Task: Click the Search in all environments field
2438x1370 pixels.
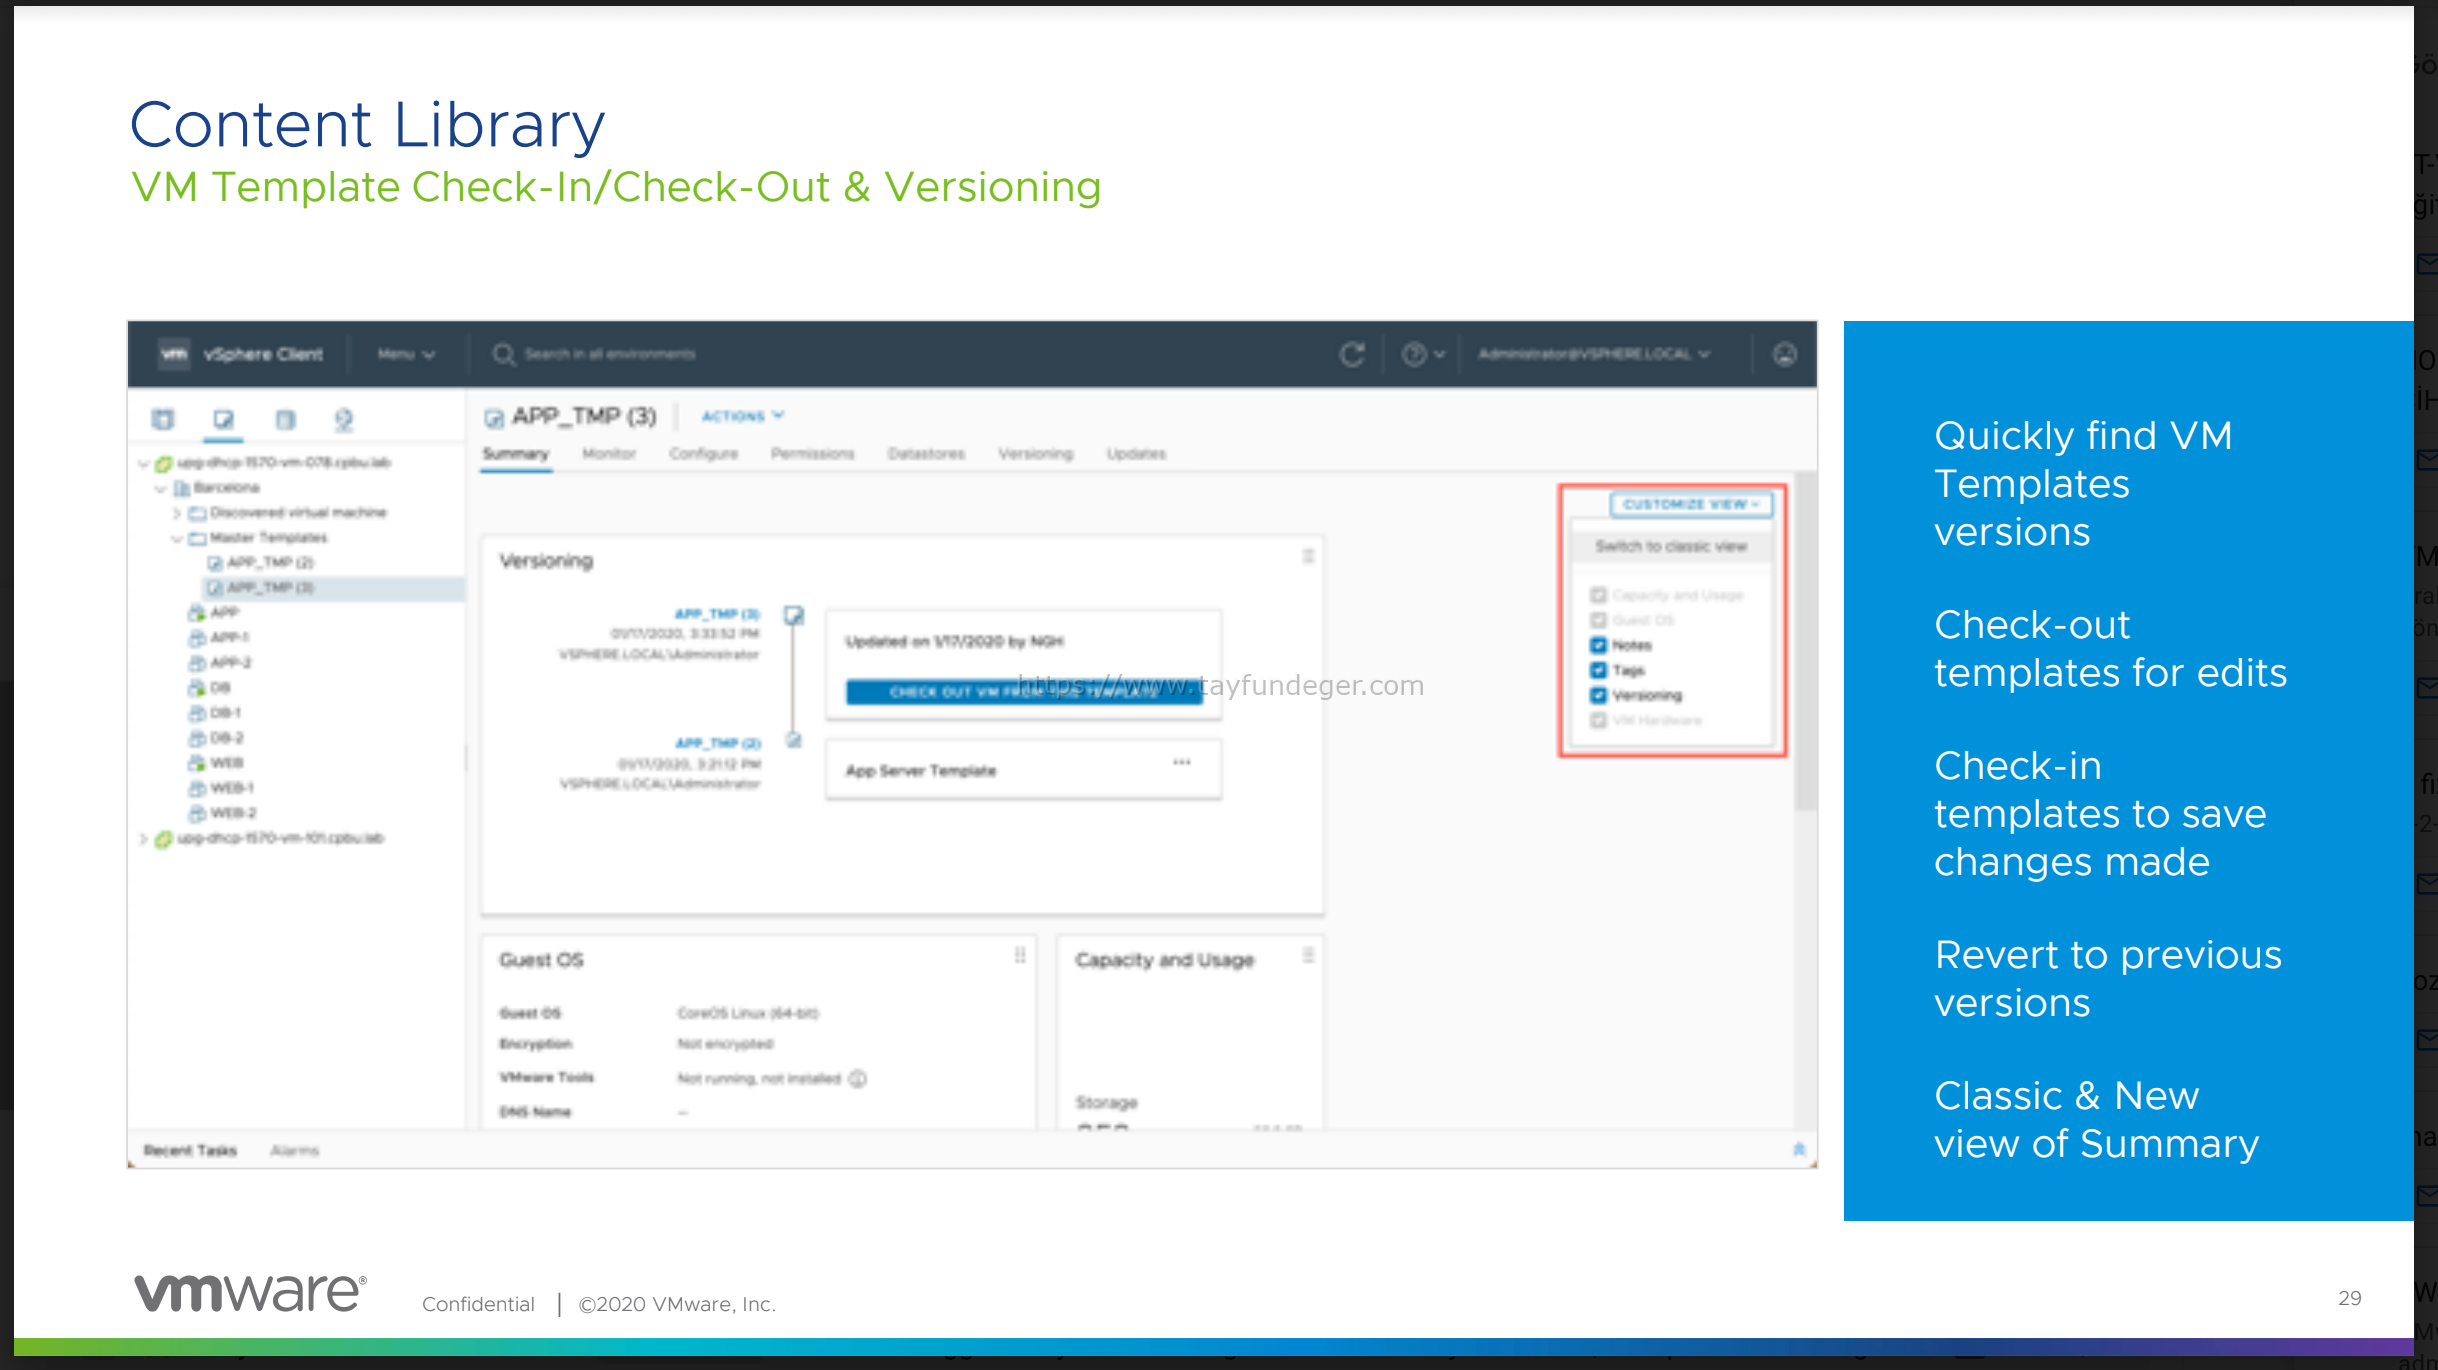Action: point(610,355)
